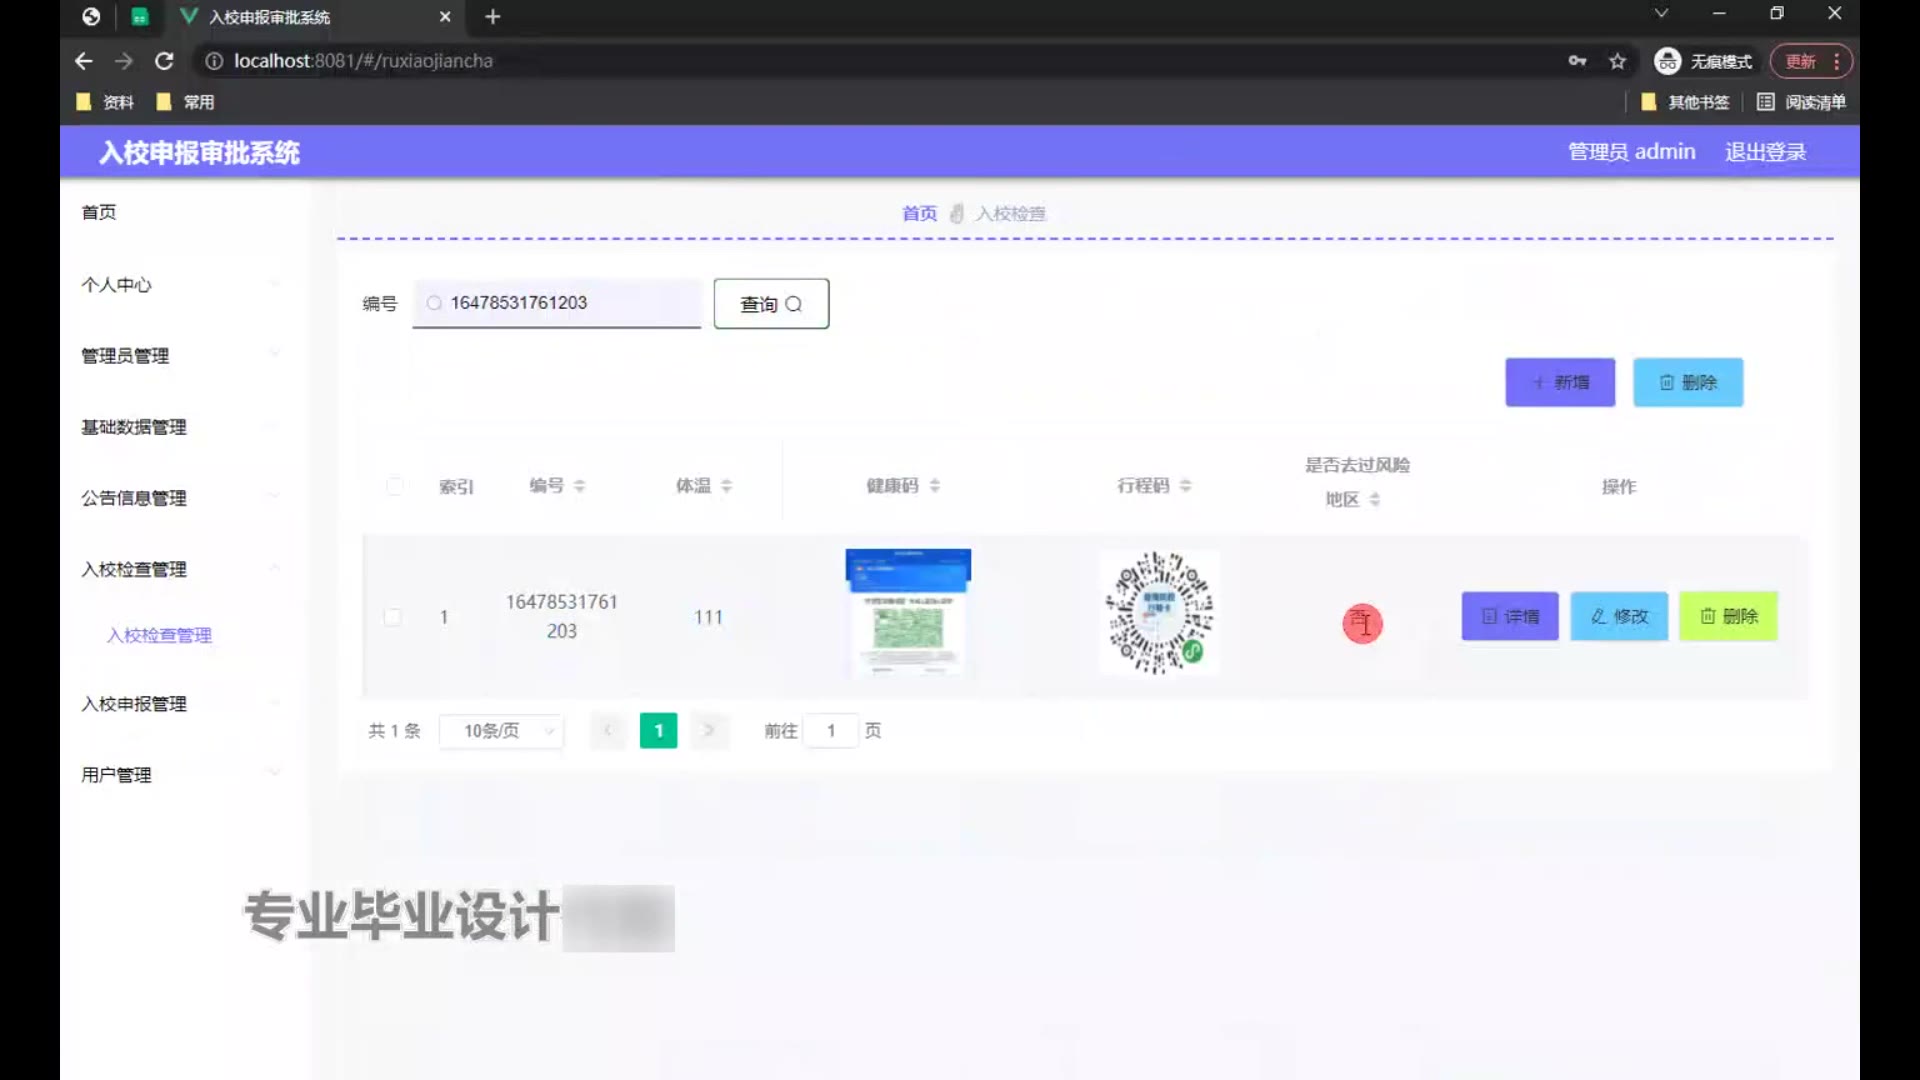The image size is (1920, 1080).
Task: Click the 退出登录 logout link
Action: [x=1765, y=152]
